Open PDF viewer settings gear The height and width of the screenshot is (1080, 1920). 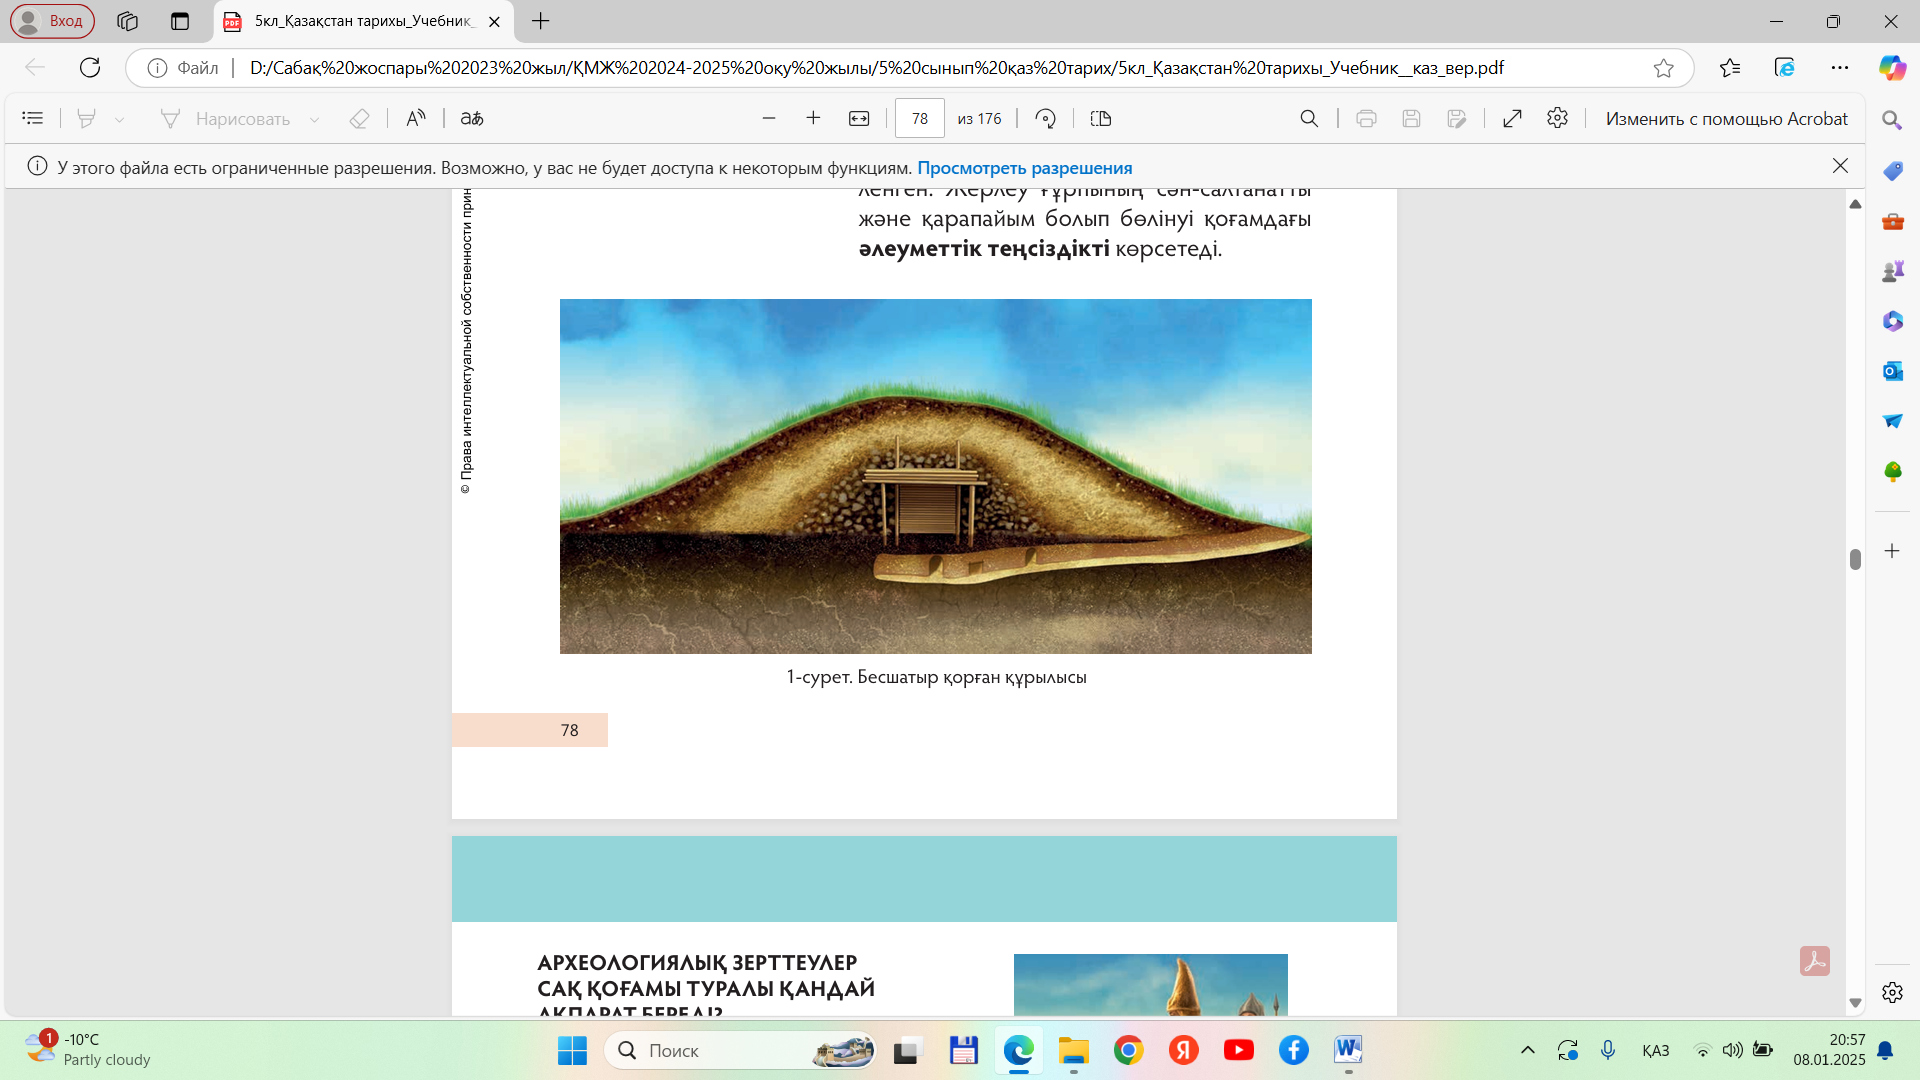(x=1557, y=118)
